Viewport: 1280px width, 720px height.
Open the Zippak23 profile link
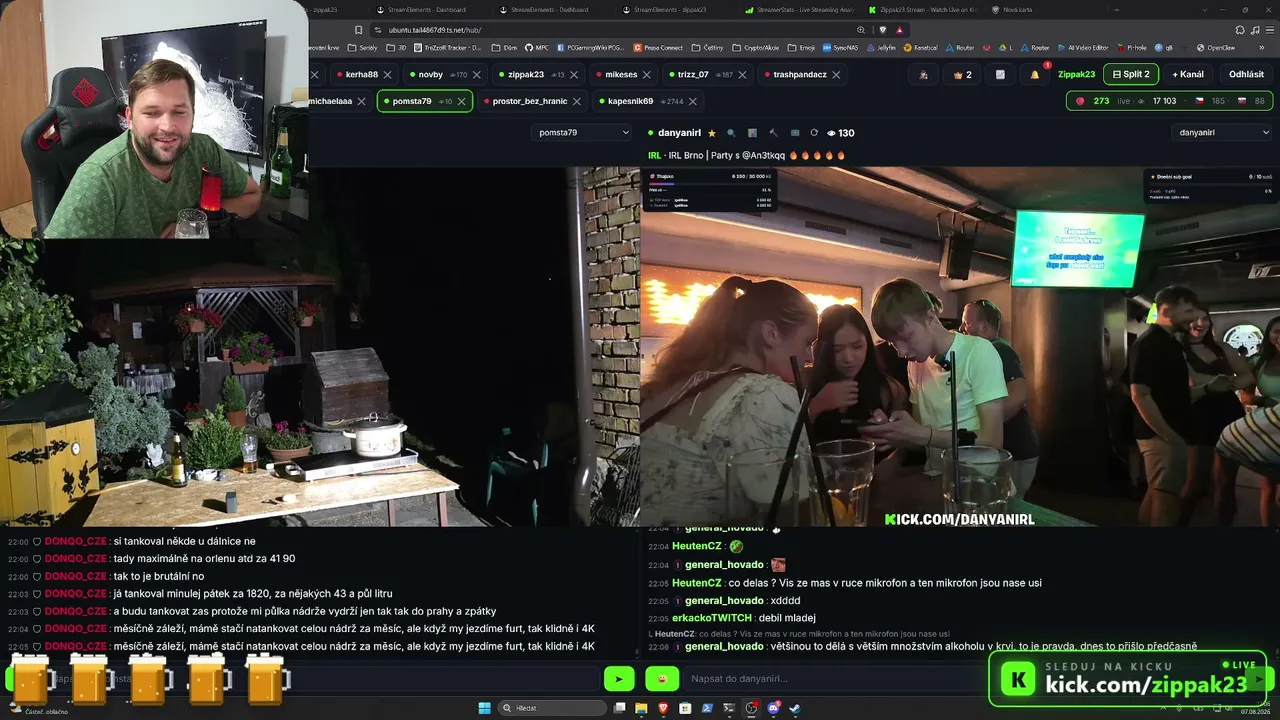point(1077,74)
